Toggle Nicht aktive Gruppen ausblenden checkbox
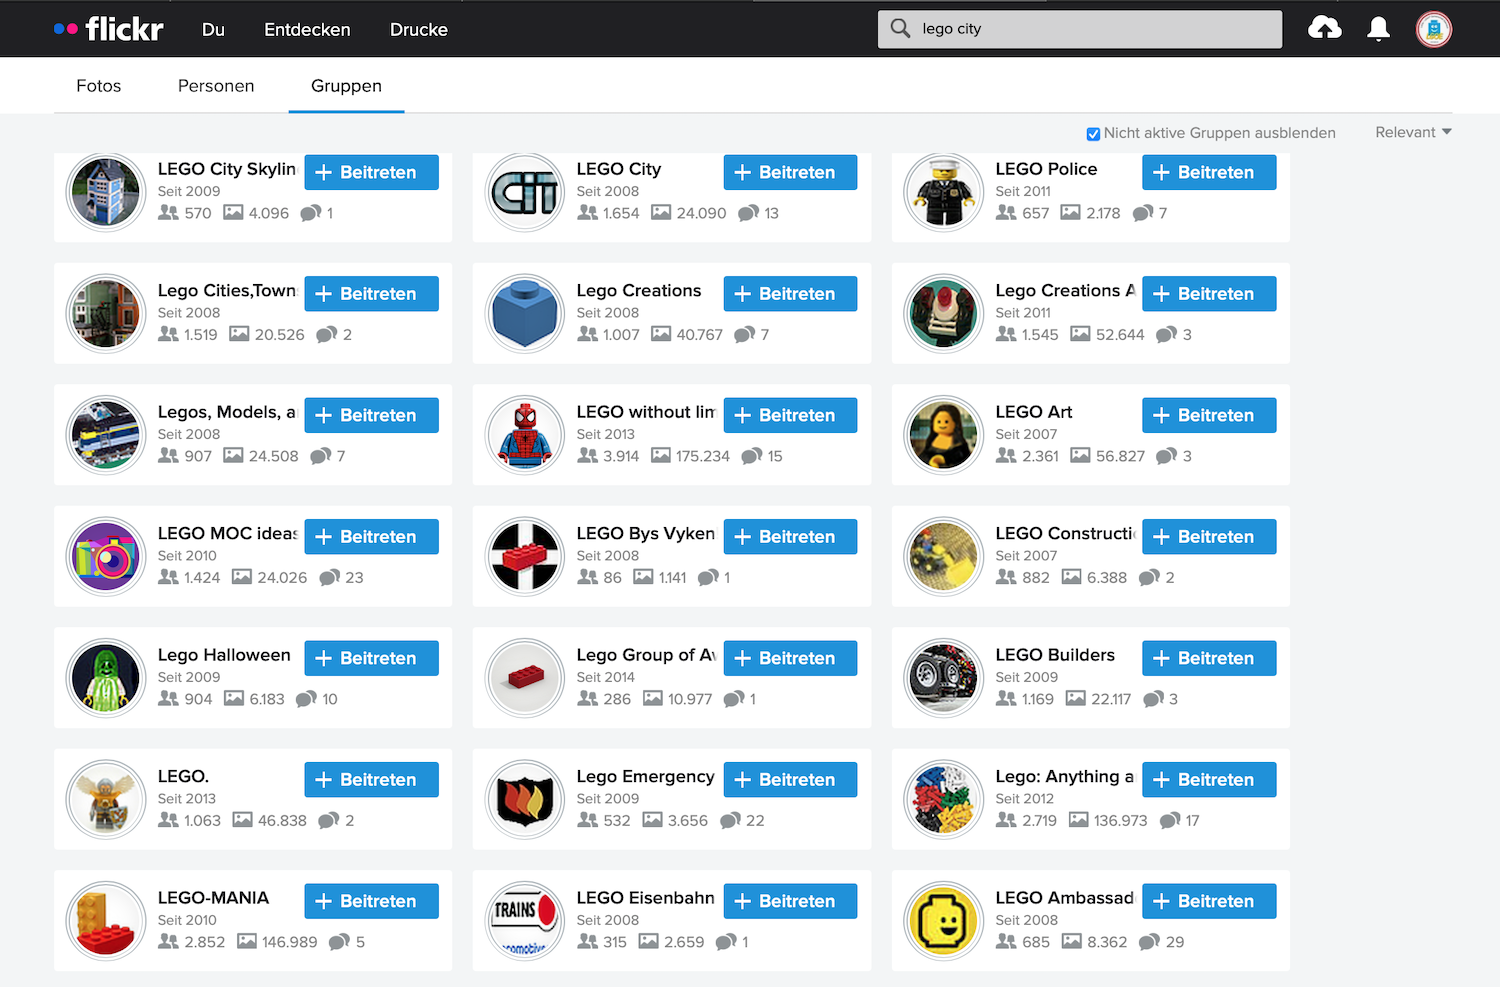 [x=1093, y=134]
